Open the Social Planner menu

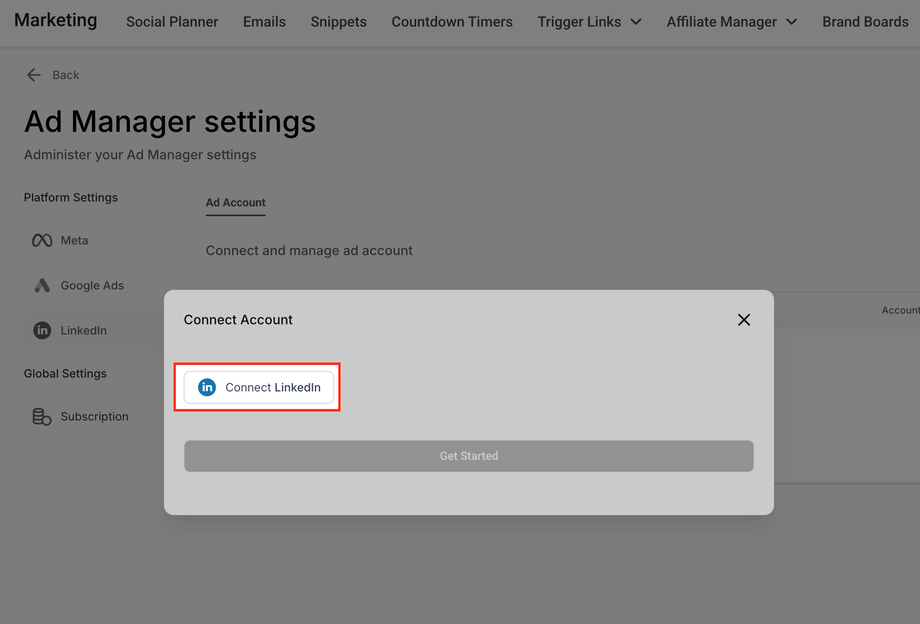(172, 22)
